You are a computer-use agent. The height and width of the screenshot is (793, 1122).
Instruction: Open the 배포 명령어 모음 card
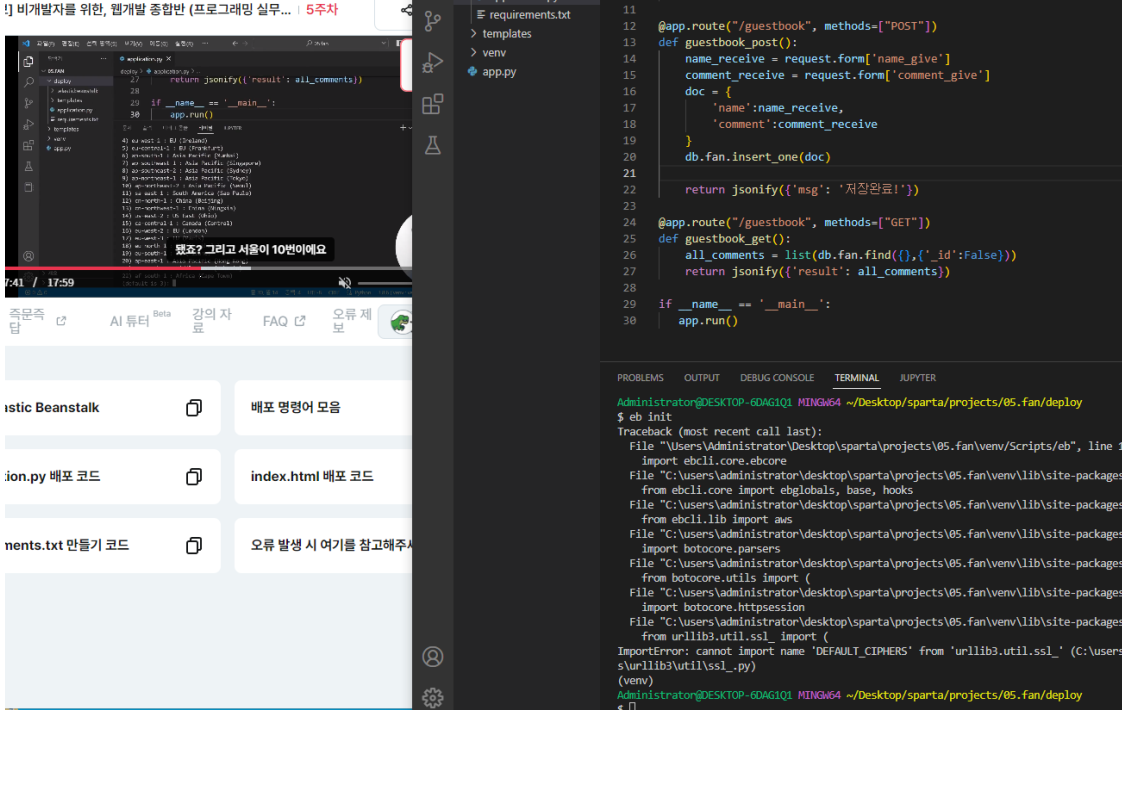323,408
